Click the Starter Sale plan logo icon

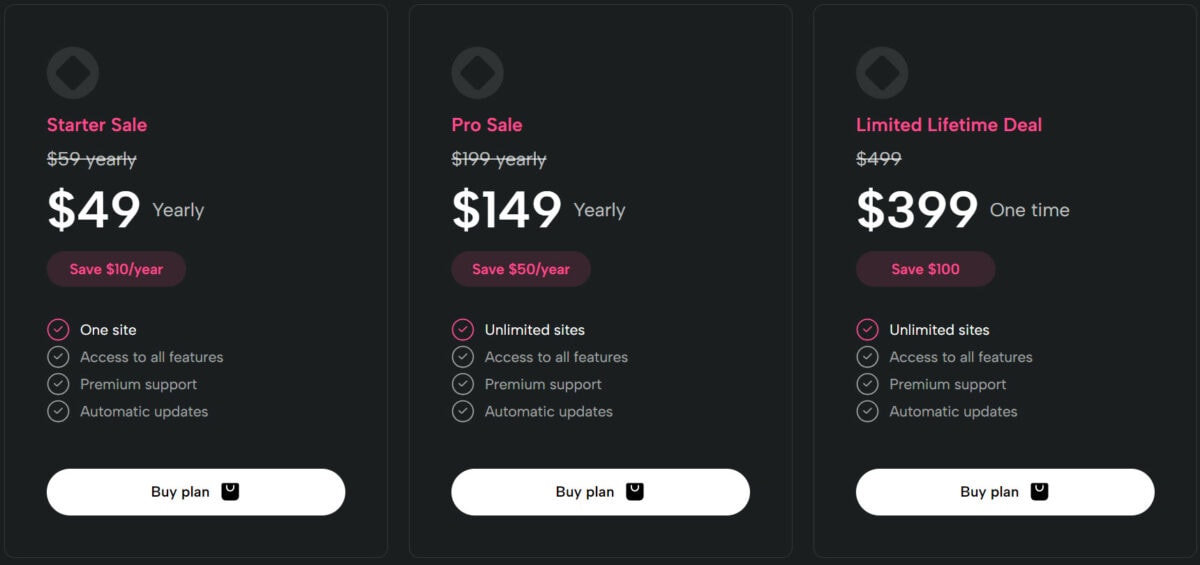click(73, 73)
